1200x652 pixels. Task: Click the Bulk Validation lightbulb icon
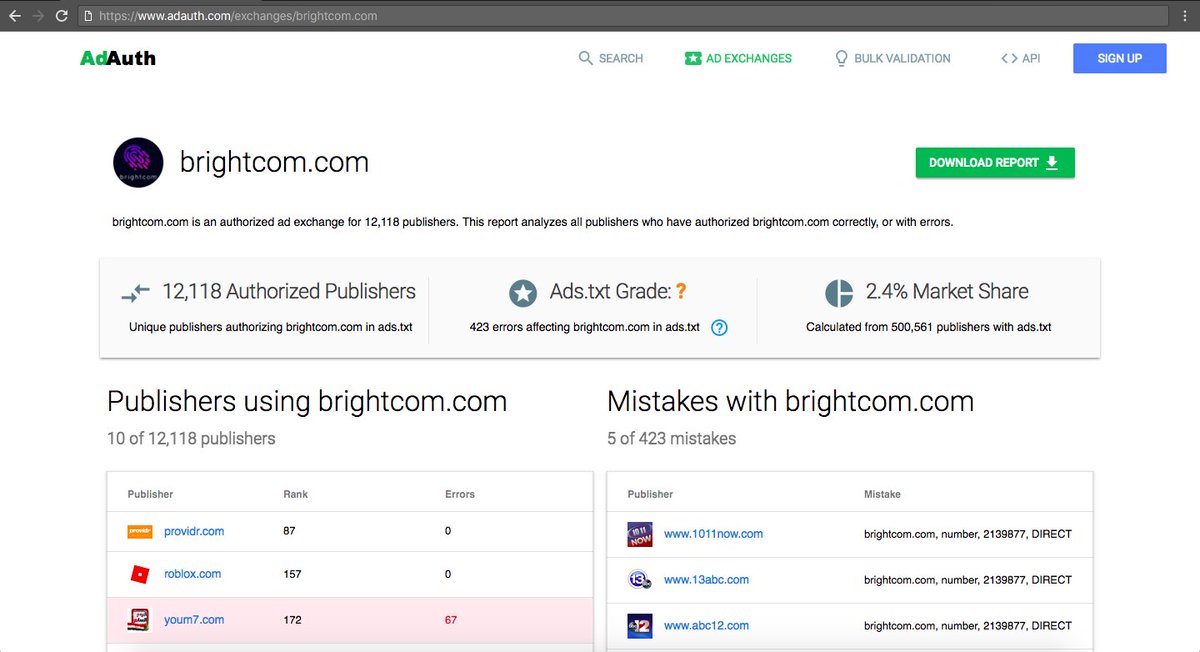[x=841, y=58]
